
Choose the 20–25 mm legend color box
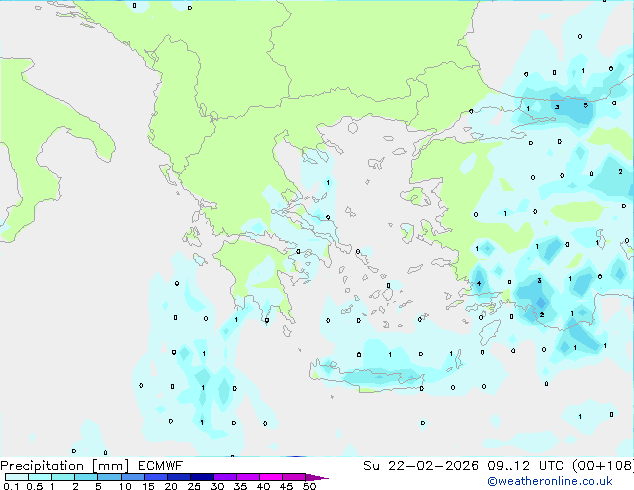179,477
